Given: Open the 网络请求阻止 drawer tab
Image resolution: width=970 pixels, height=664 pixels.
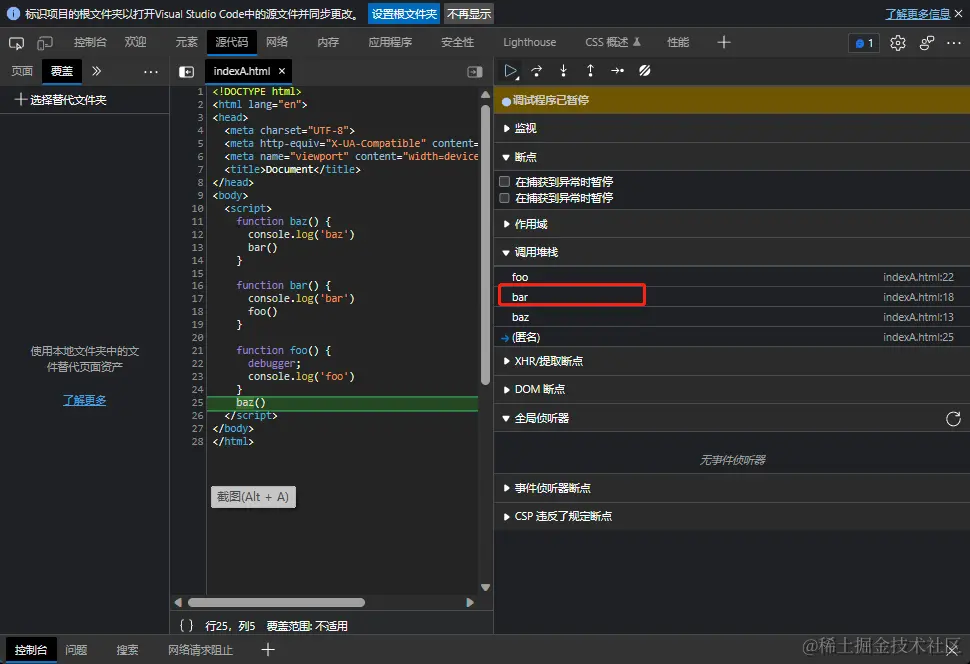Looking at the screenshot, I should pyautogui.click(x=200, y=650).
